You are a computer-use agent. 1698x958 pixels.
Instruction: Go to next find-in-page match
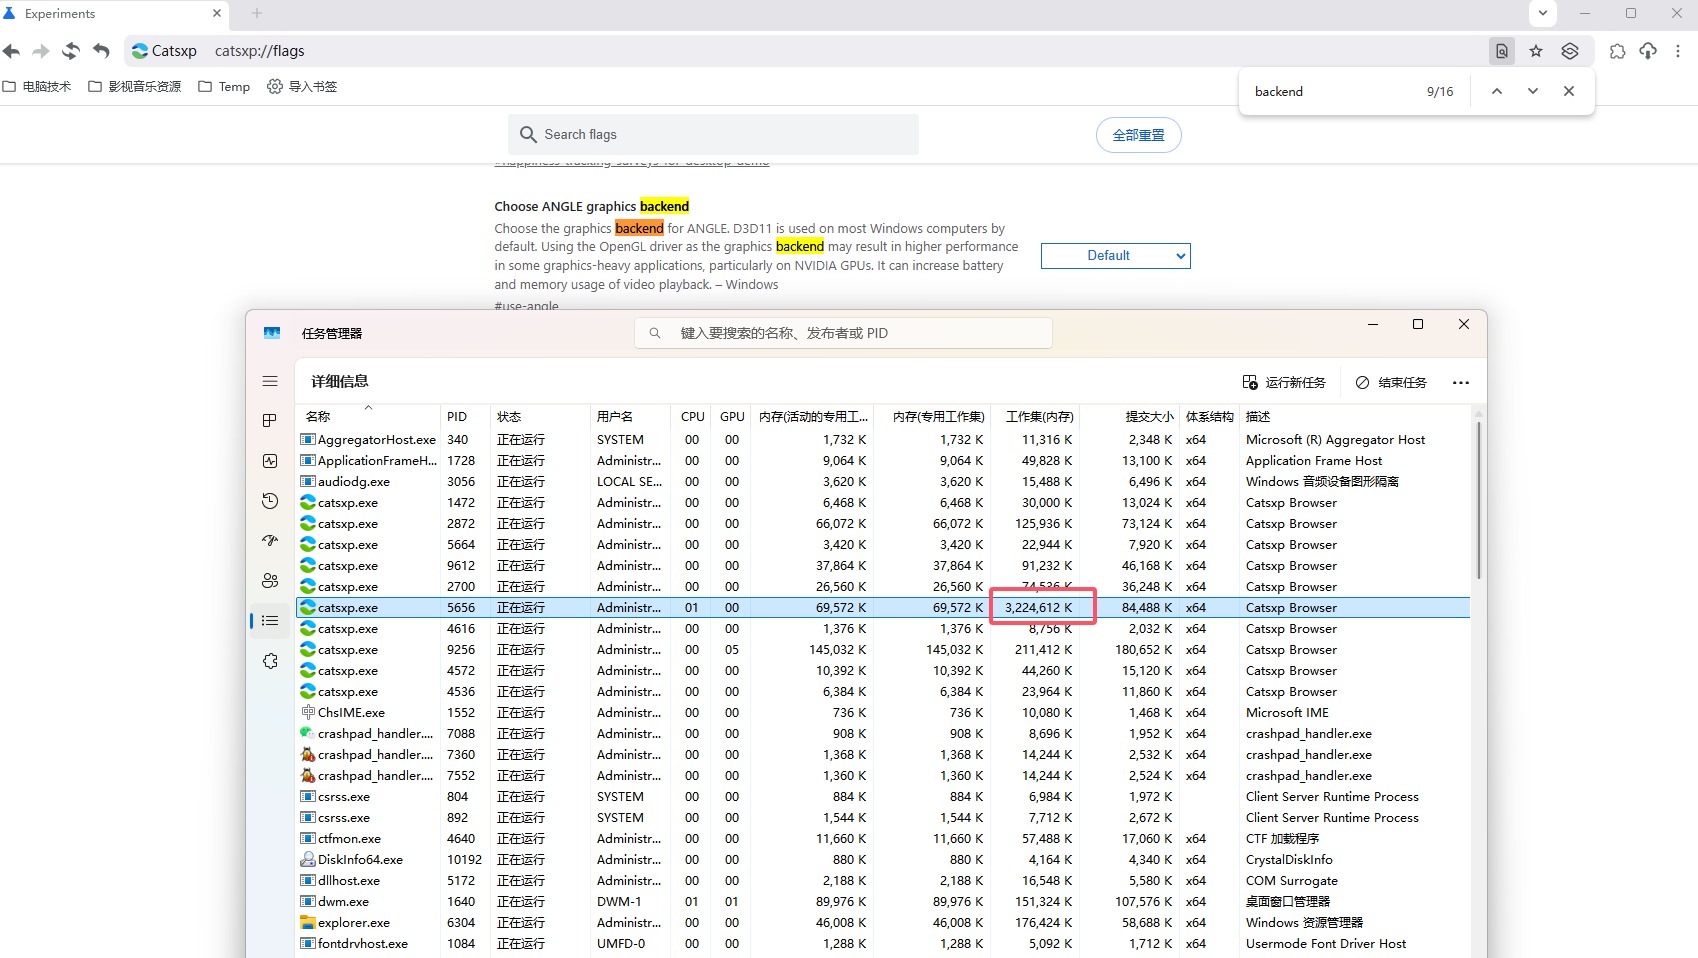point(1532,91)
